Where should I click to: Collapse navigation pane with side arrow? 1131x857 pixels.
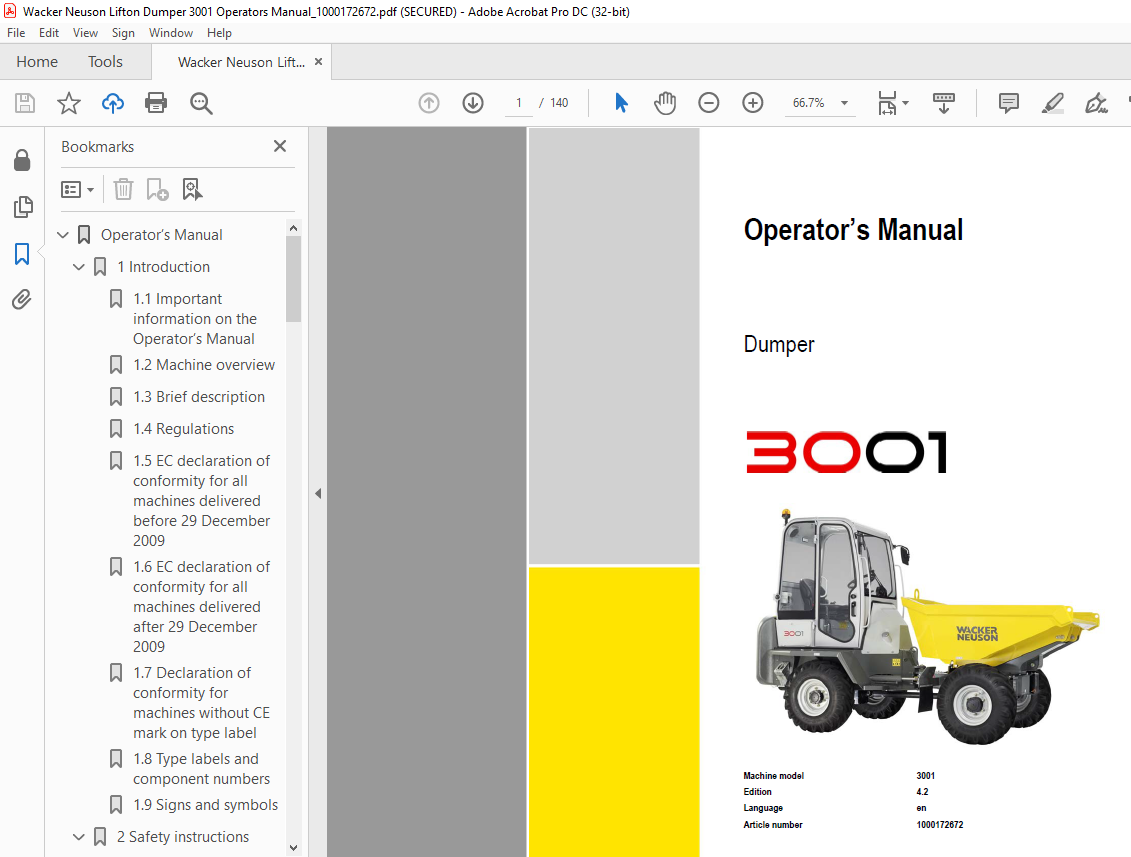318,493
